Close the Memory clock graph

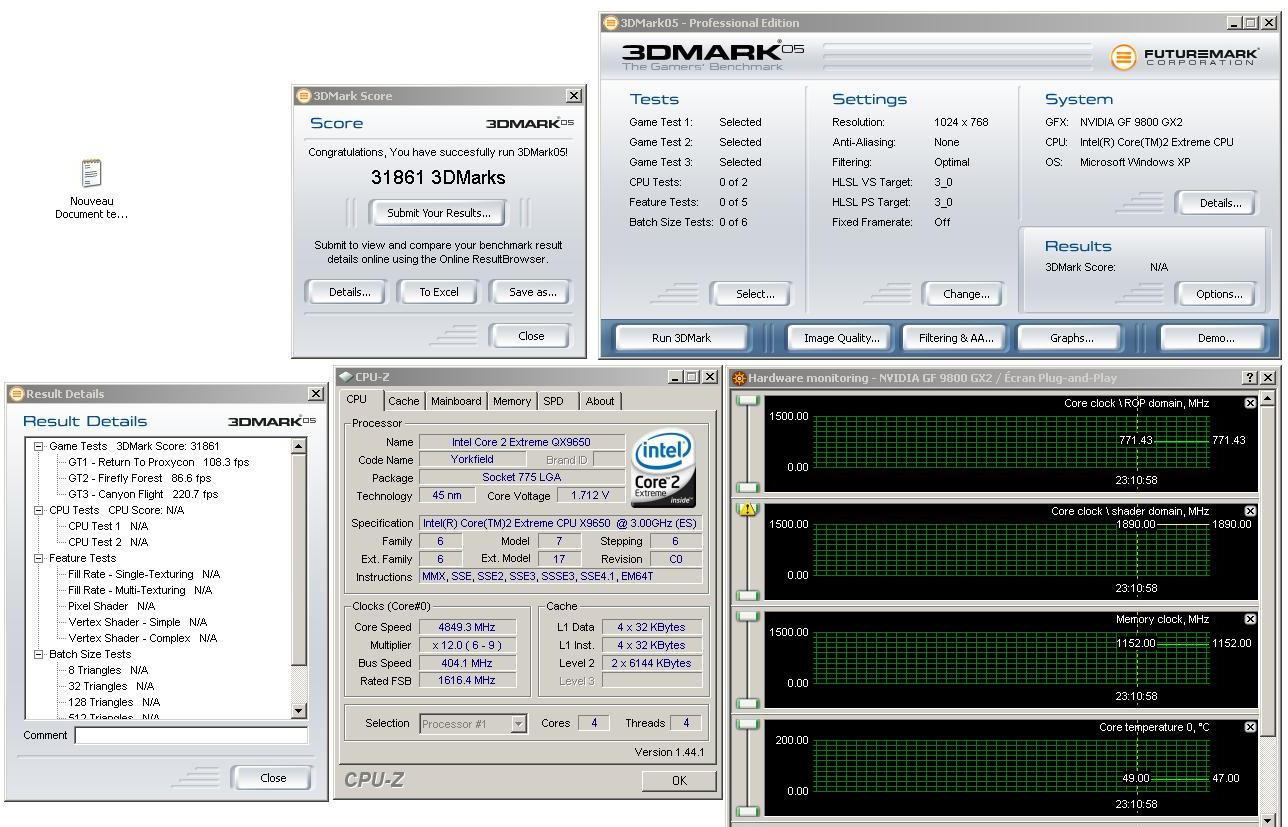[x=1250, y=619]
